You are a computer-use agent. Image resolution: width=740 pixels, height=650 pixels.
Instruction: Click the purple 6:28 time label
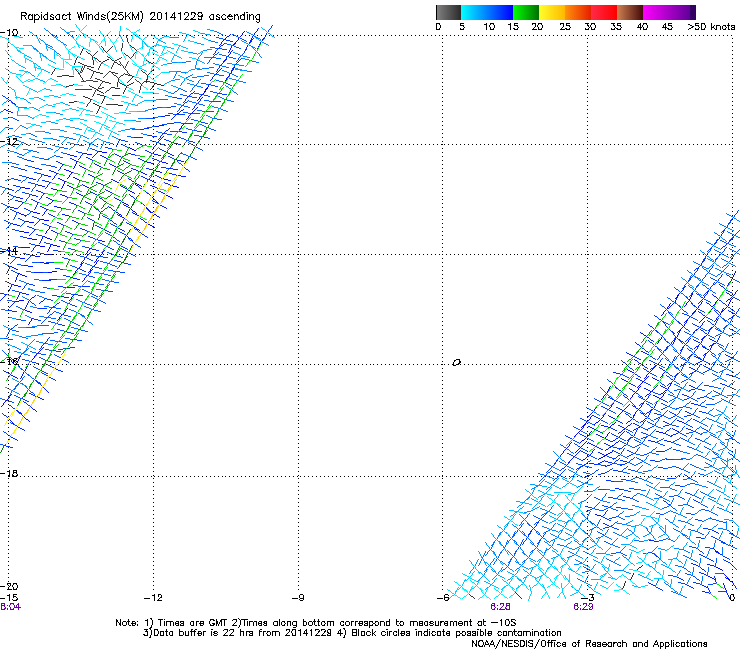(500, 607)
